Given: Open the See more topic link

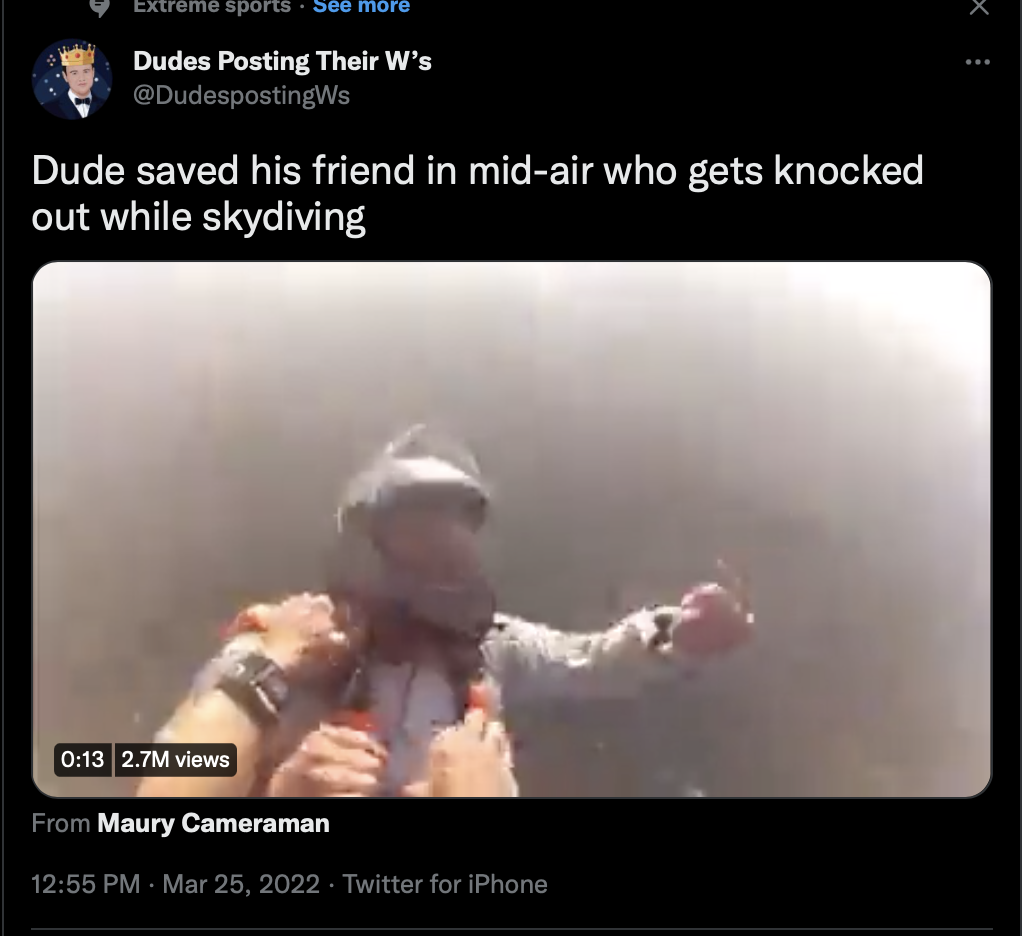Looking at the screenshot, I should [361, 7].
